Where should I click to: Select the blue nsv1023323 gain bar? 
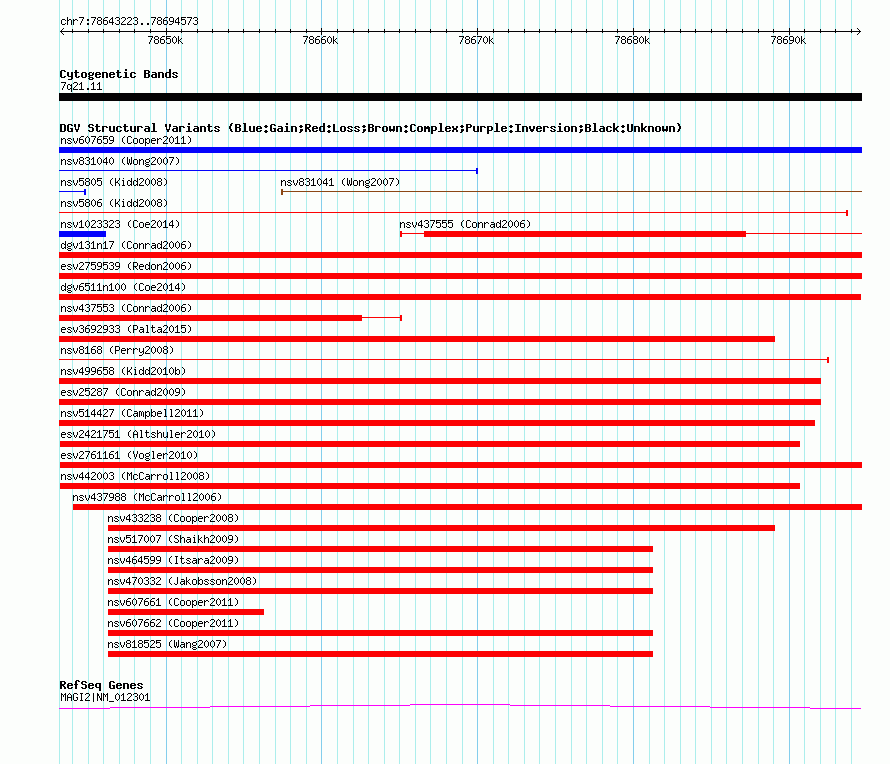pyautogui.click(x=82, y=234)
